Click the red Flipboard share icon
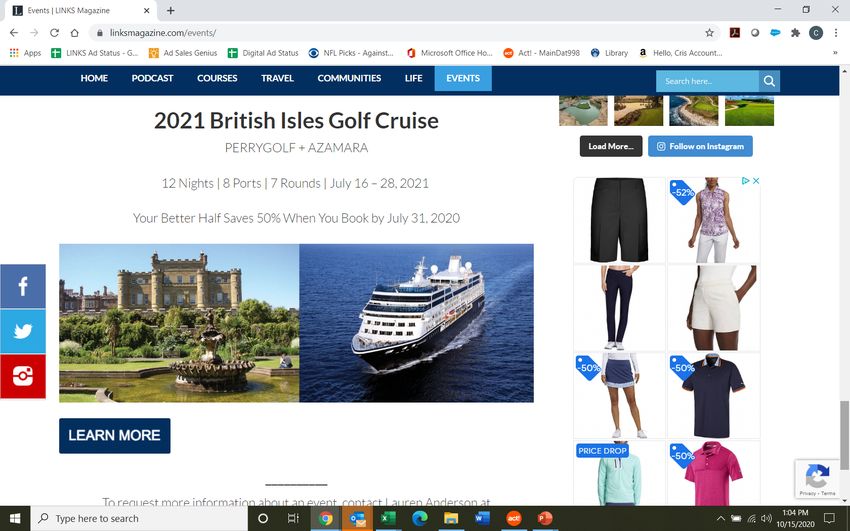This screenshot has height=531, width=850. [x=23, y=376]
